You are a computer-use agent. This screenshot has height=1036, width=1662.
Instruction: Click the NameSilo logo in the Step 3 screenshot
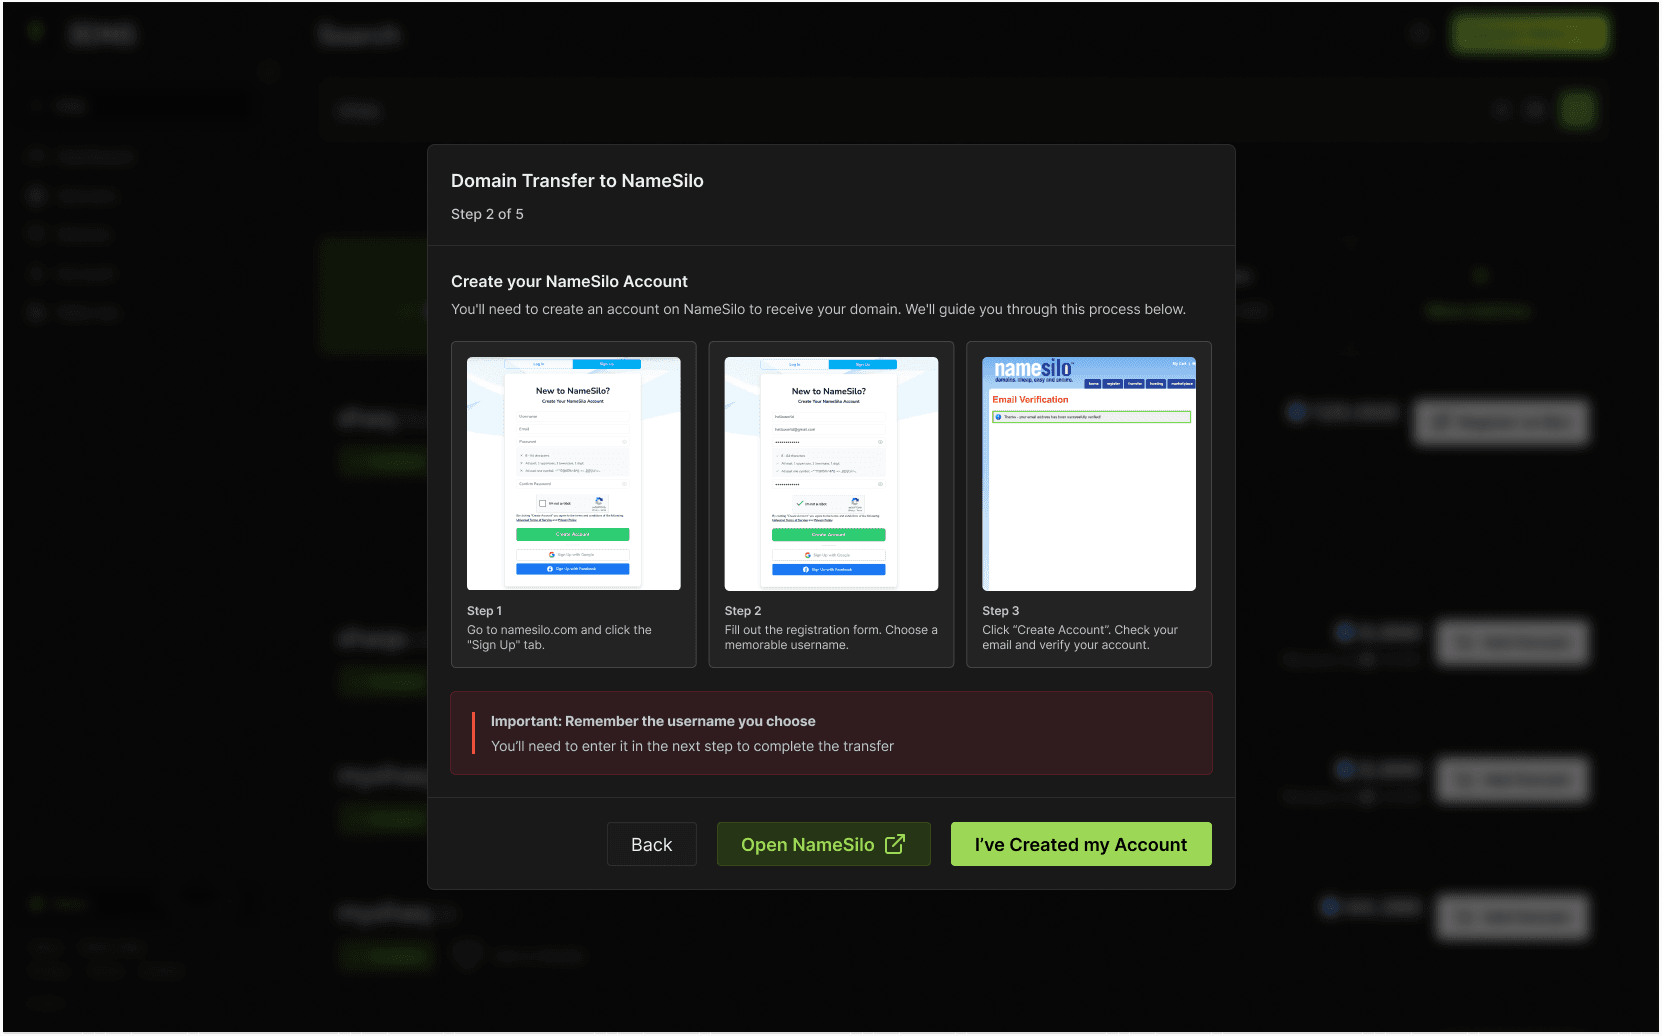[1033, 369]
